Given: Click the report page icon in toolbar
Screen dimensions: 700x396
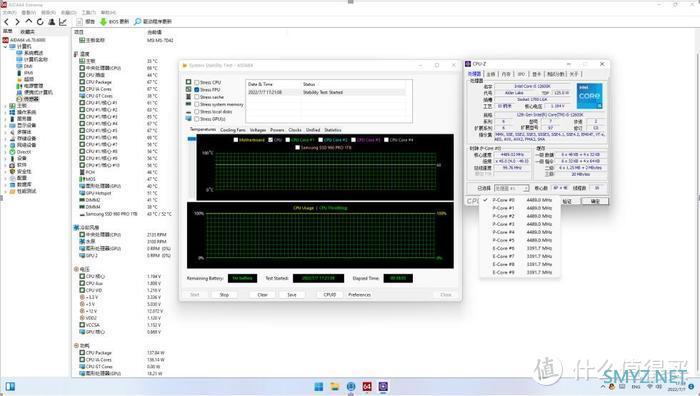Looking at the screenshot, I should tap(79, 21).
